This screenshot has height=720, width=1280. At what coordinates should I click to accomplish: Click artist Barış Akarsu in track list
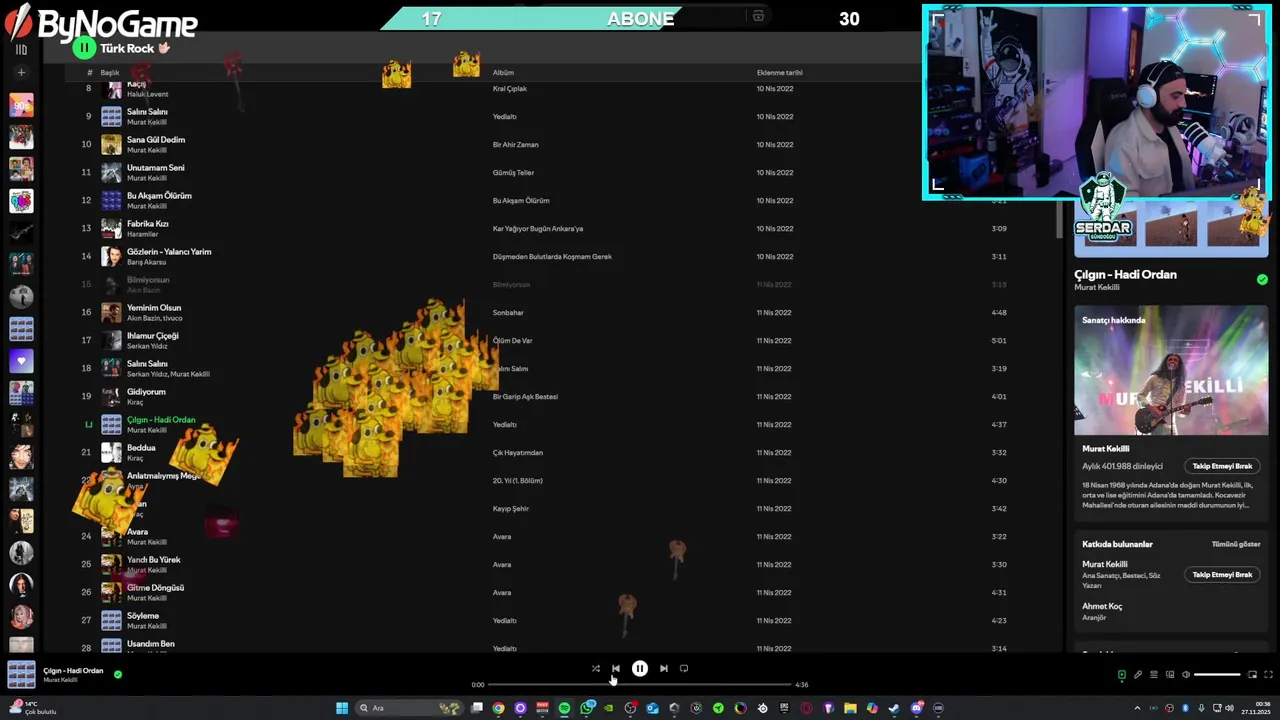pos(146,262)
